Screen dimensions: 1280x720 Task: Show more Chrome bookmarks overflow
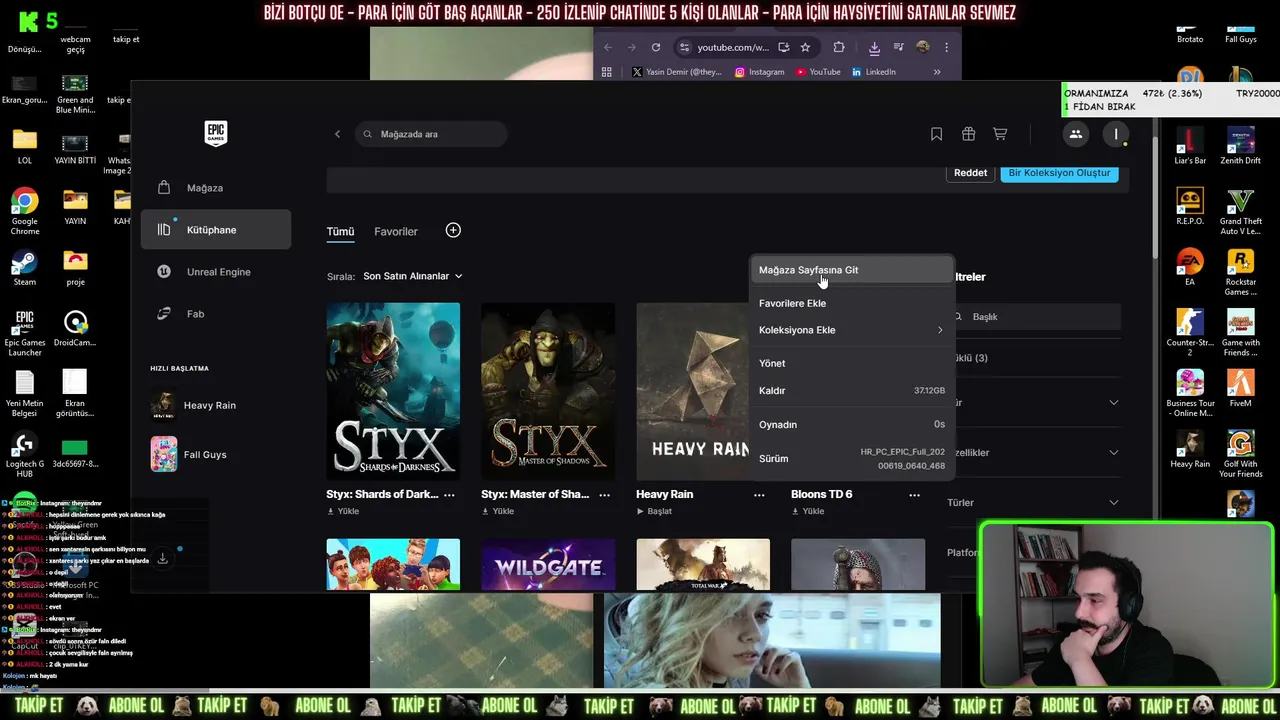(937, 72)
